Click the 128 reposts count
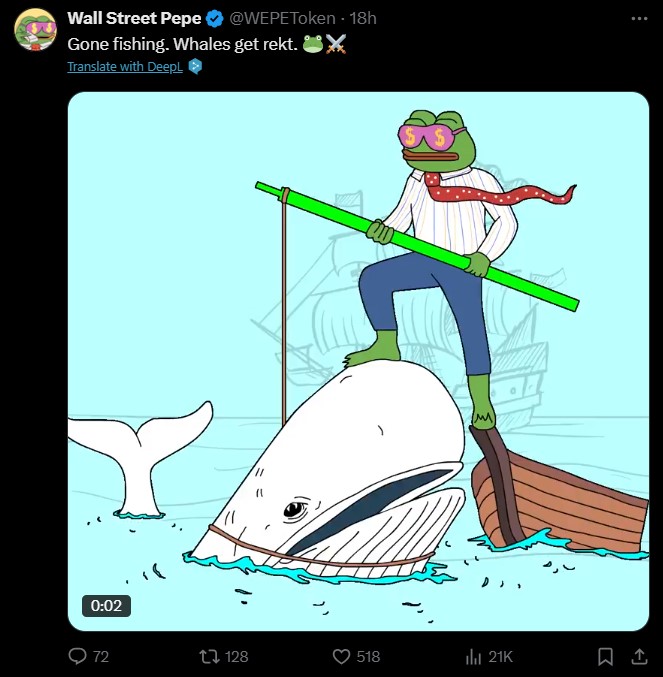 point(237,657)
